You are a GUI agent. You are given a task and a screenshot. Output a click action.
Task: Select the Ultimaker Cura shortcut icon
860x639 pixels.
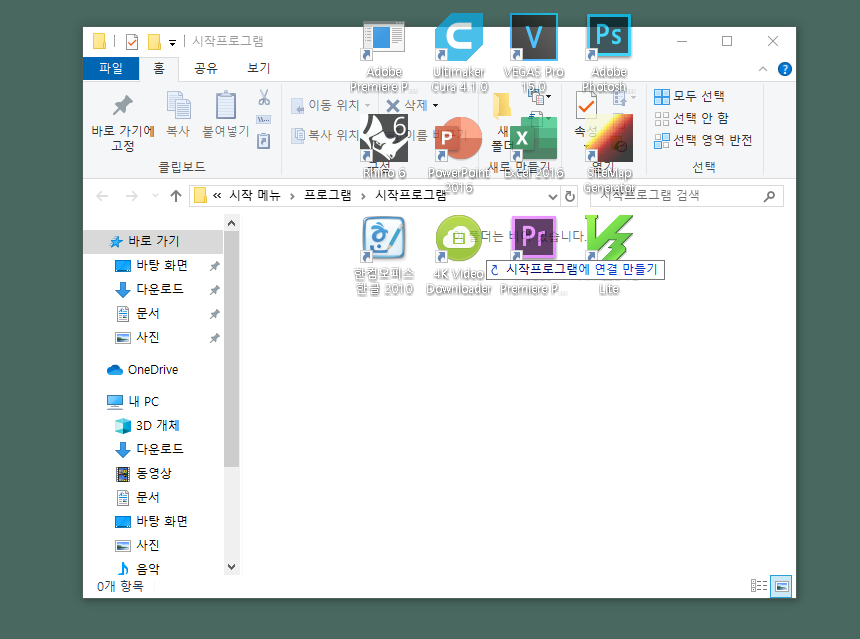tap(459, 36)
